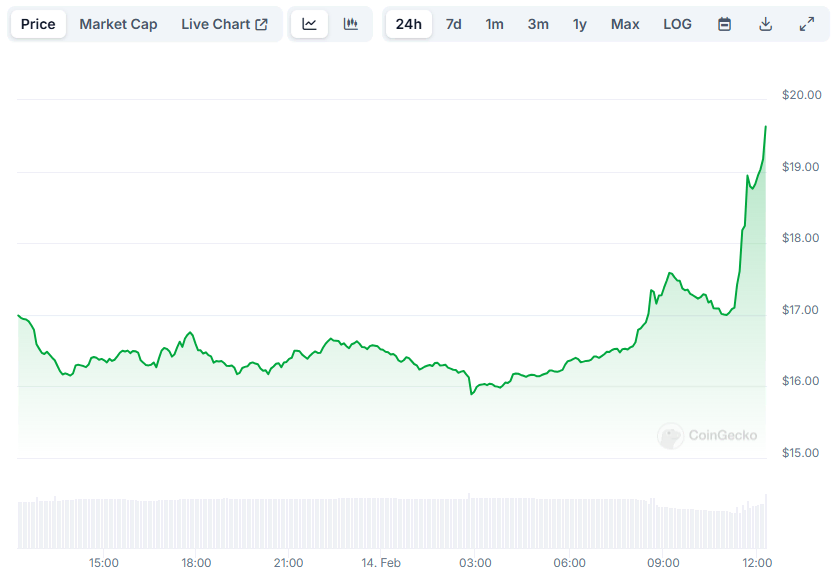Switch to candlestick chart view
Screen dimensions: 839x578
tap(350, 24)
